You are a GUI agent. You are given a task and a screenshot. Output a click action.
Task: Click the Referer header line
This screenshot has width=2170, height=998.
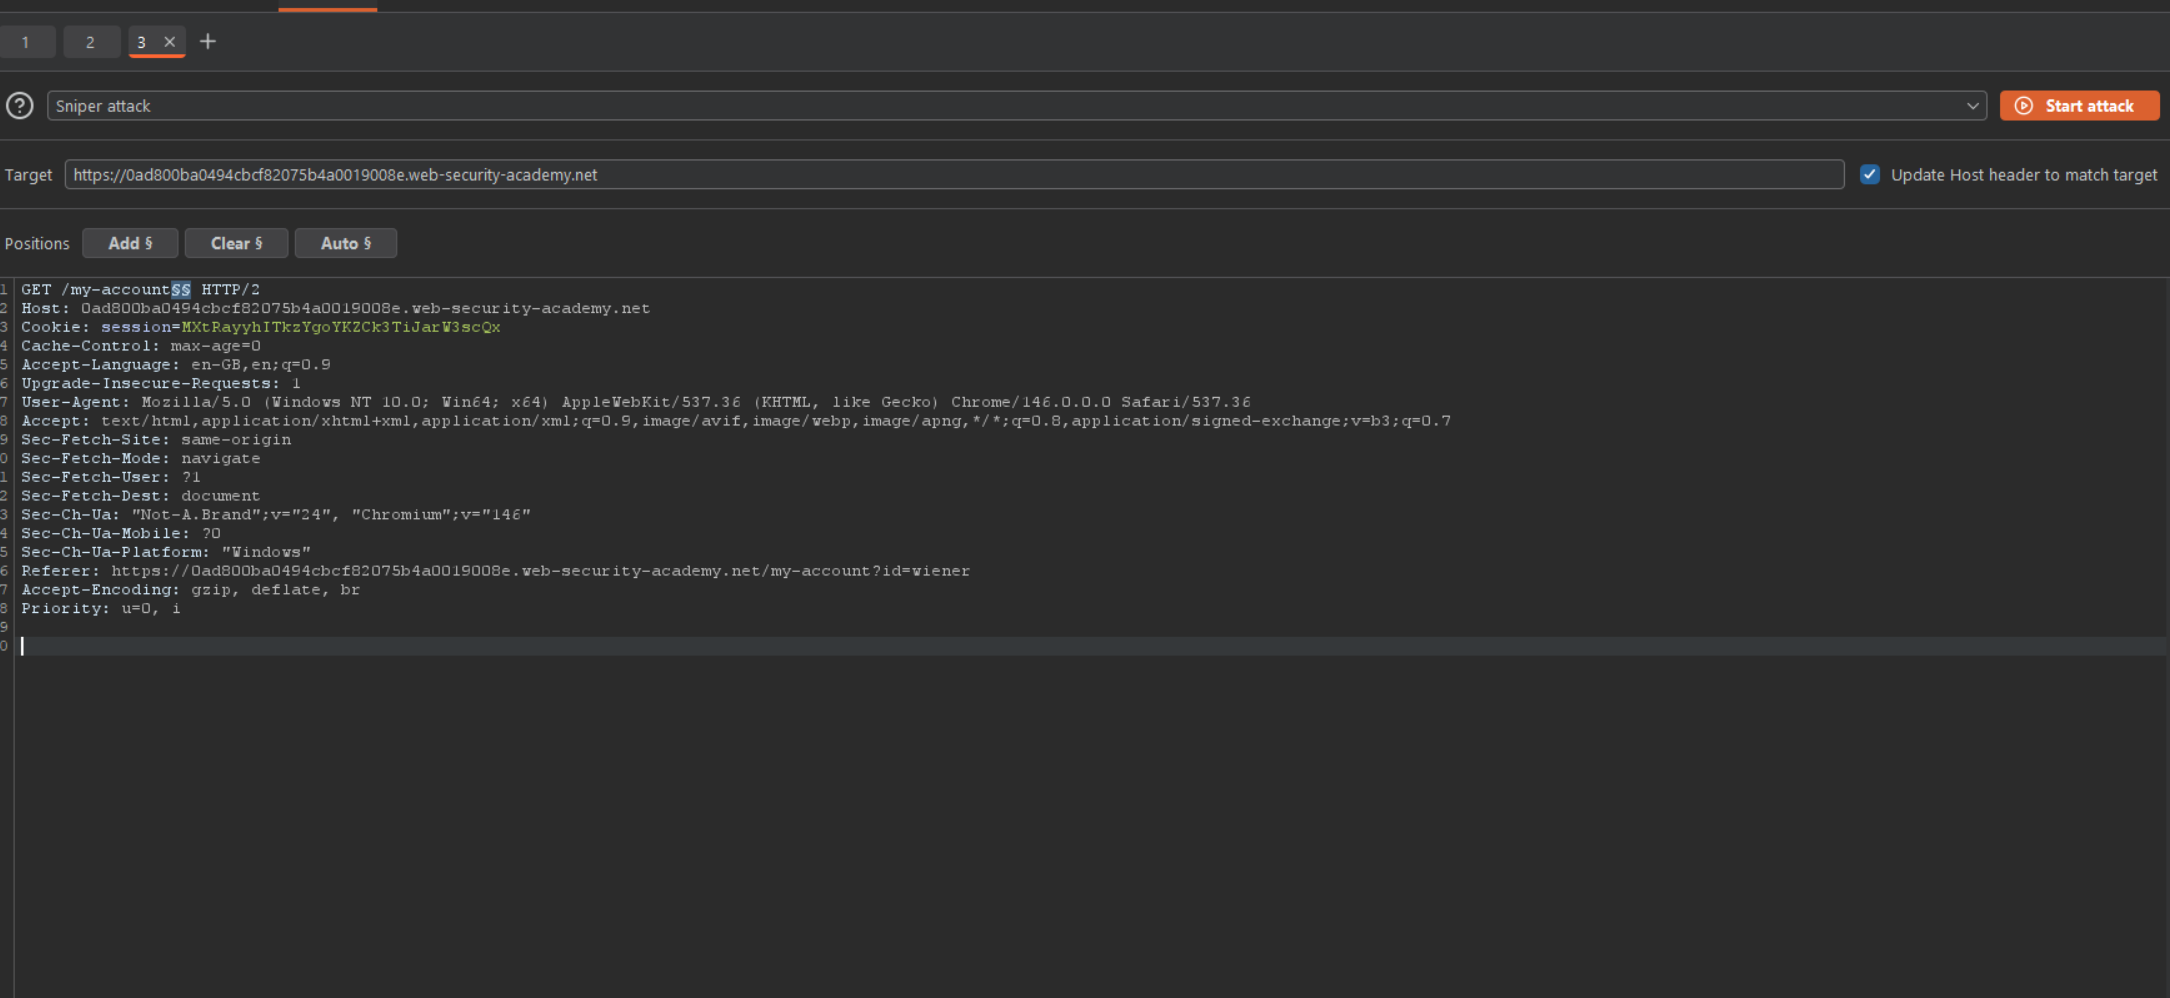496,571
